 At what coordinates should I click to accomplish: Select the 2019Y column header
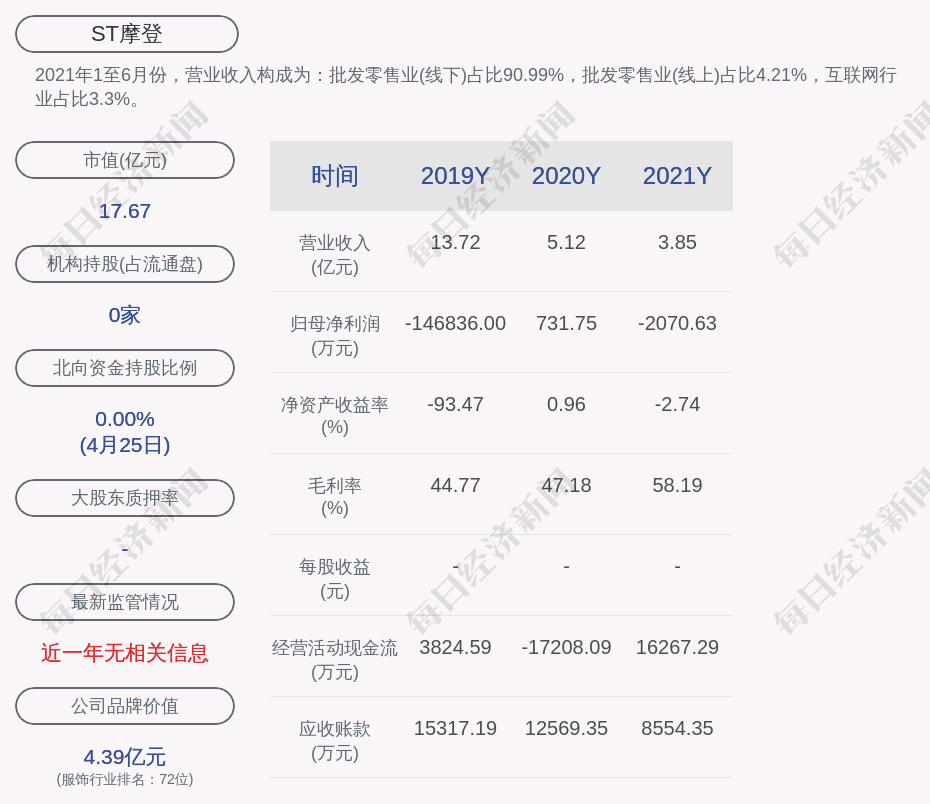coord(455,176)
